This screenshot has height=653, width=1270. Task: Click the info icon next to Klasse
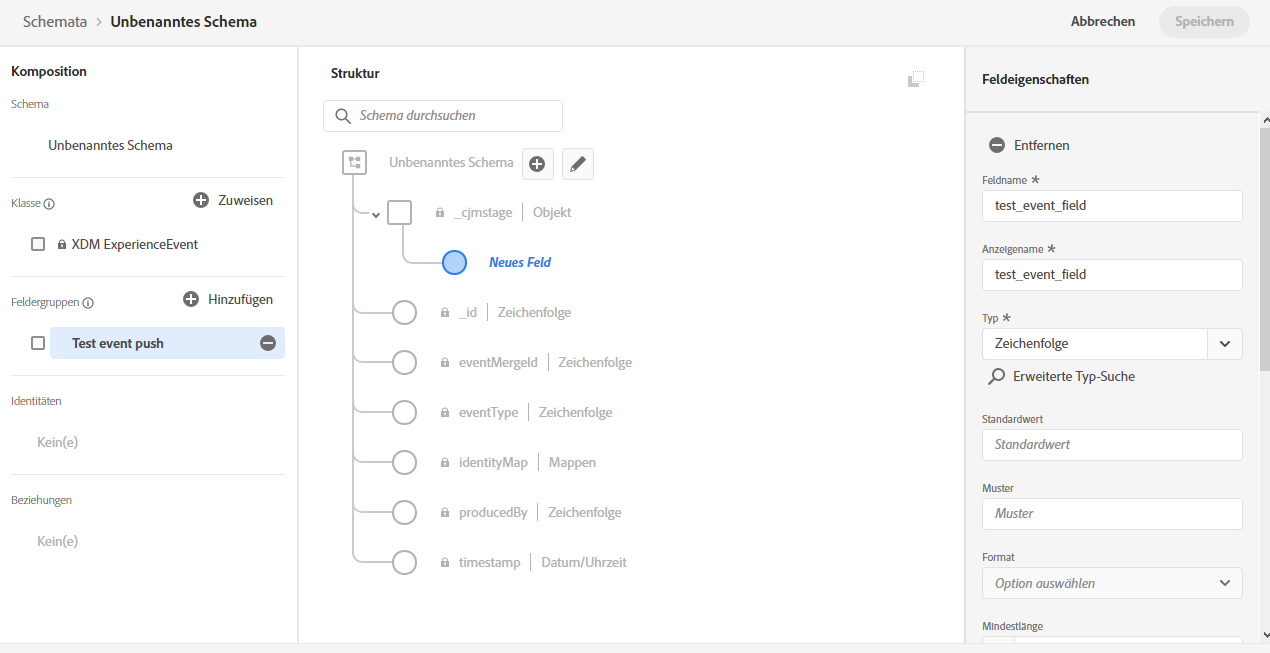point(49,204)
